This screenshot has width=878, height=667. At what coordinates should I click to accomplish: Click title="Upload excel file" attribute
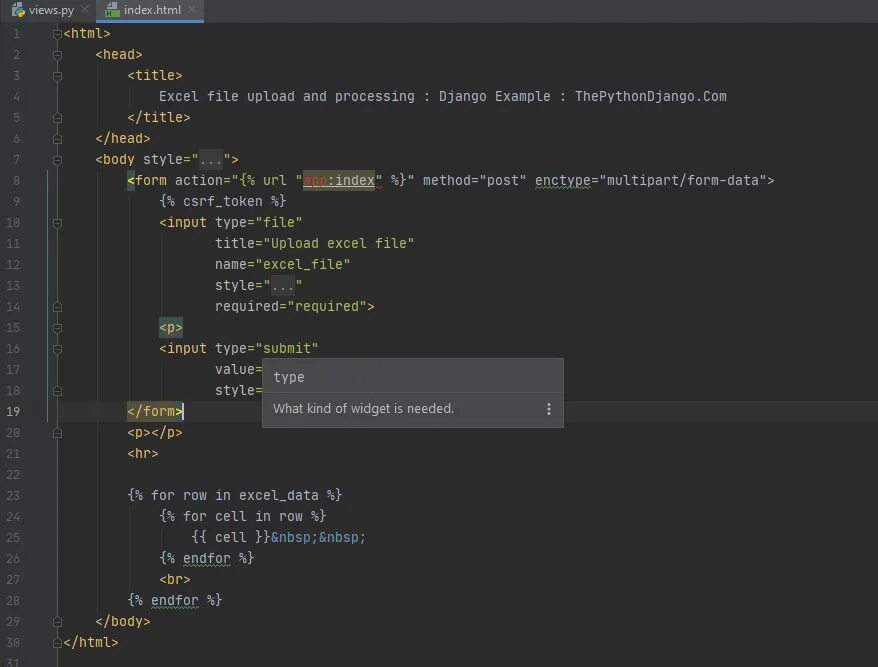coord(315,244)
